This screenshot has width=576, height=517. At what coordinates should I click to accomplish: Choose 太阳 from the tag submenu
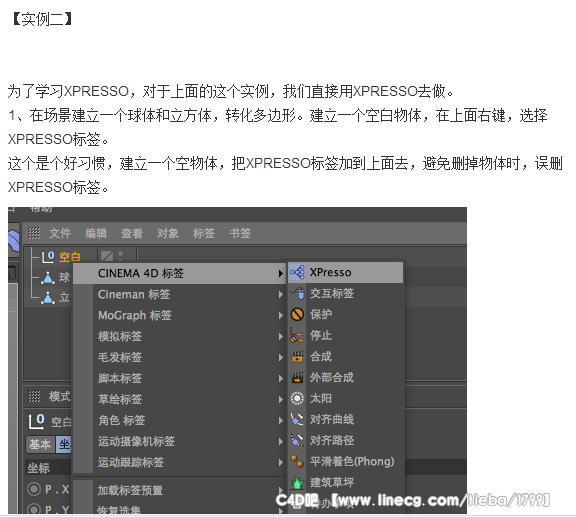coord(345,398)
